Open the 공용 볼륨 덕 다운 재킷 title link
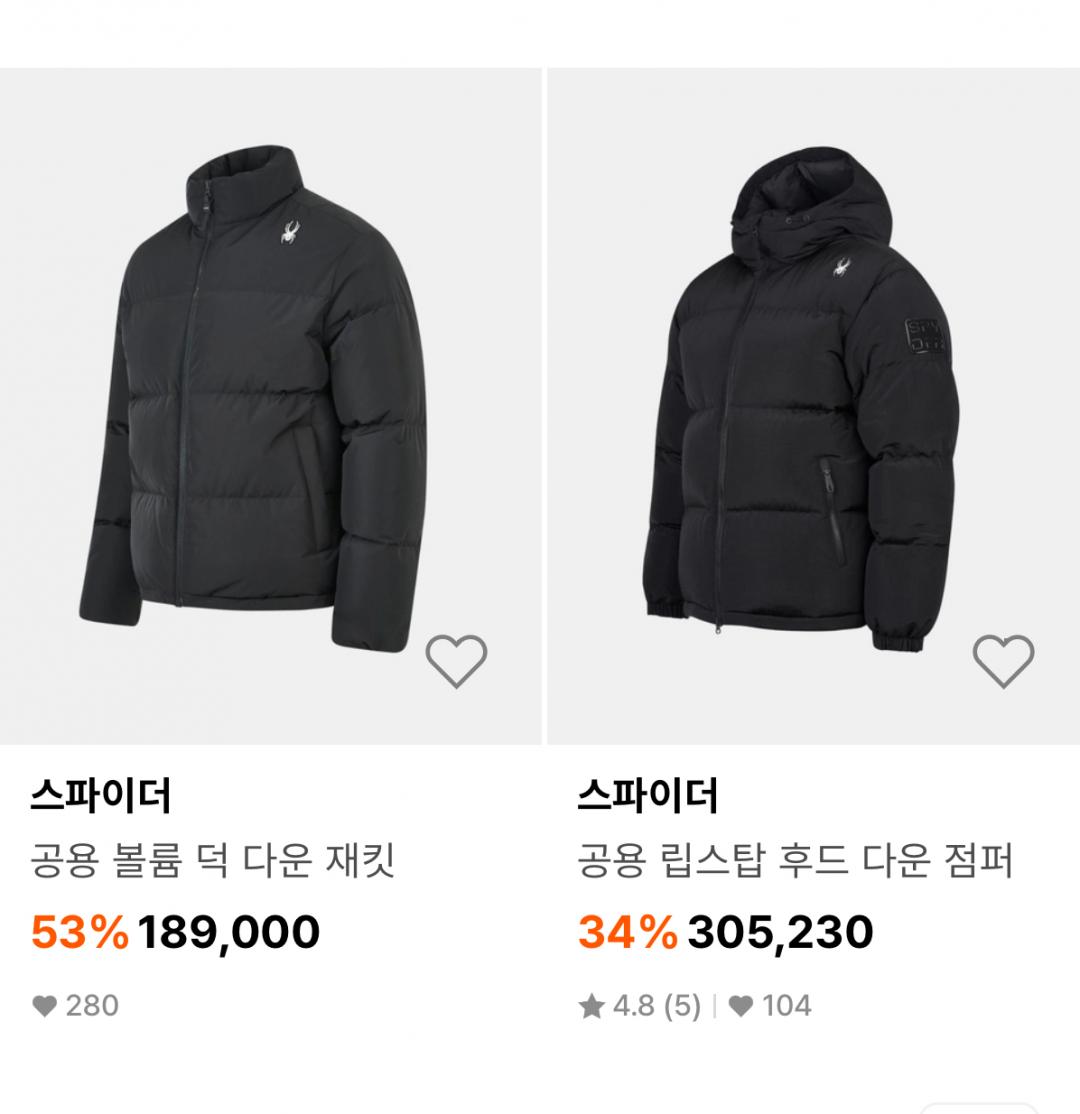 point(213,861)
